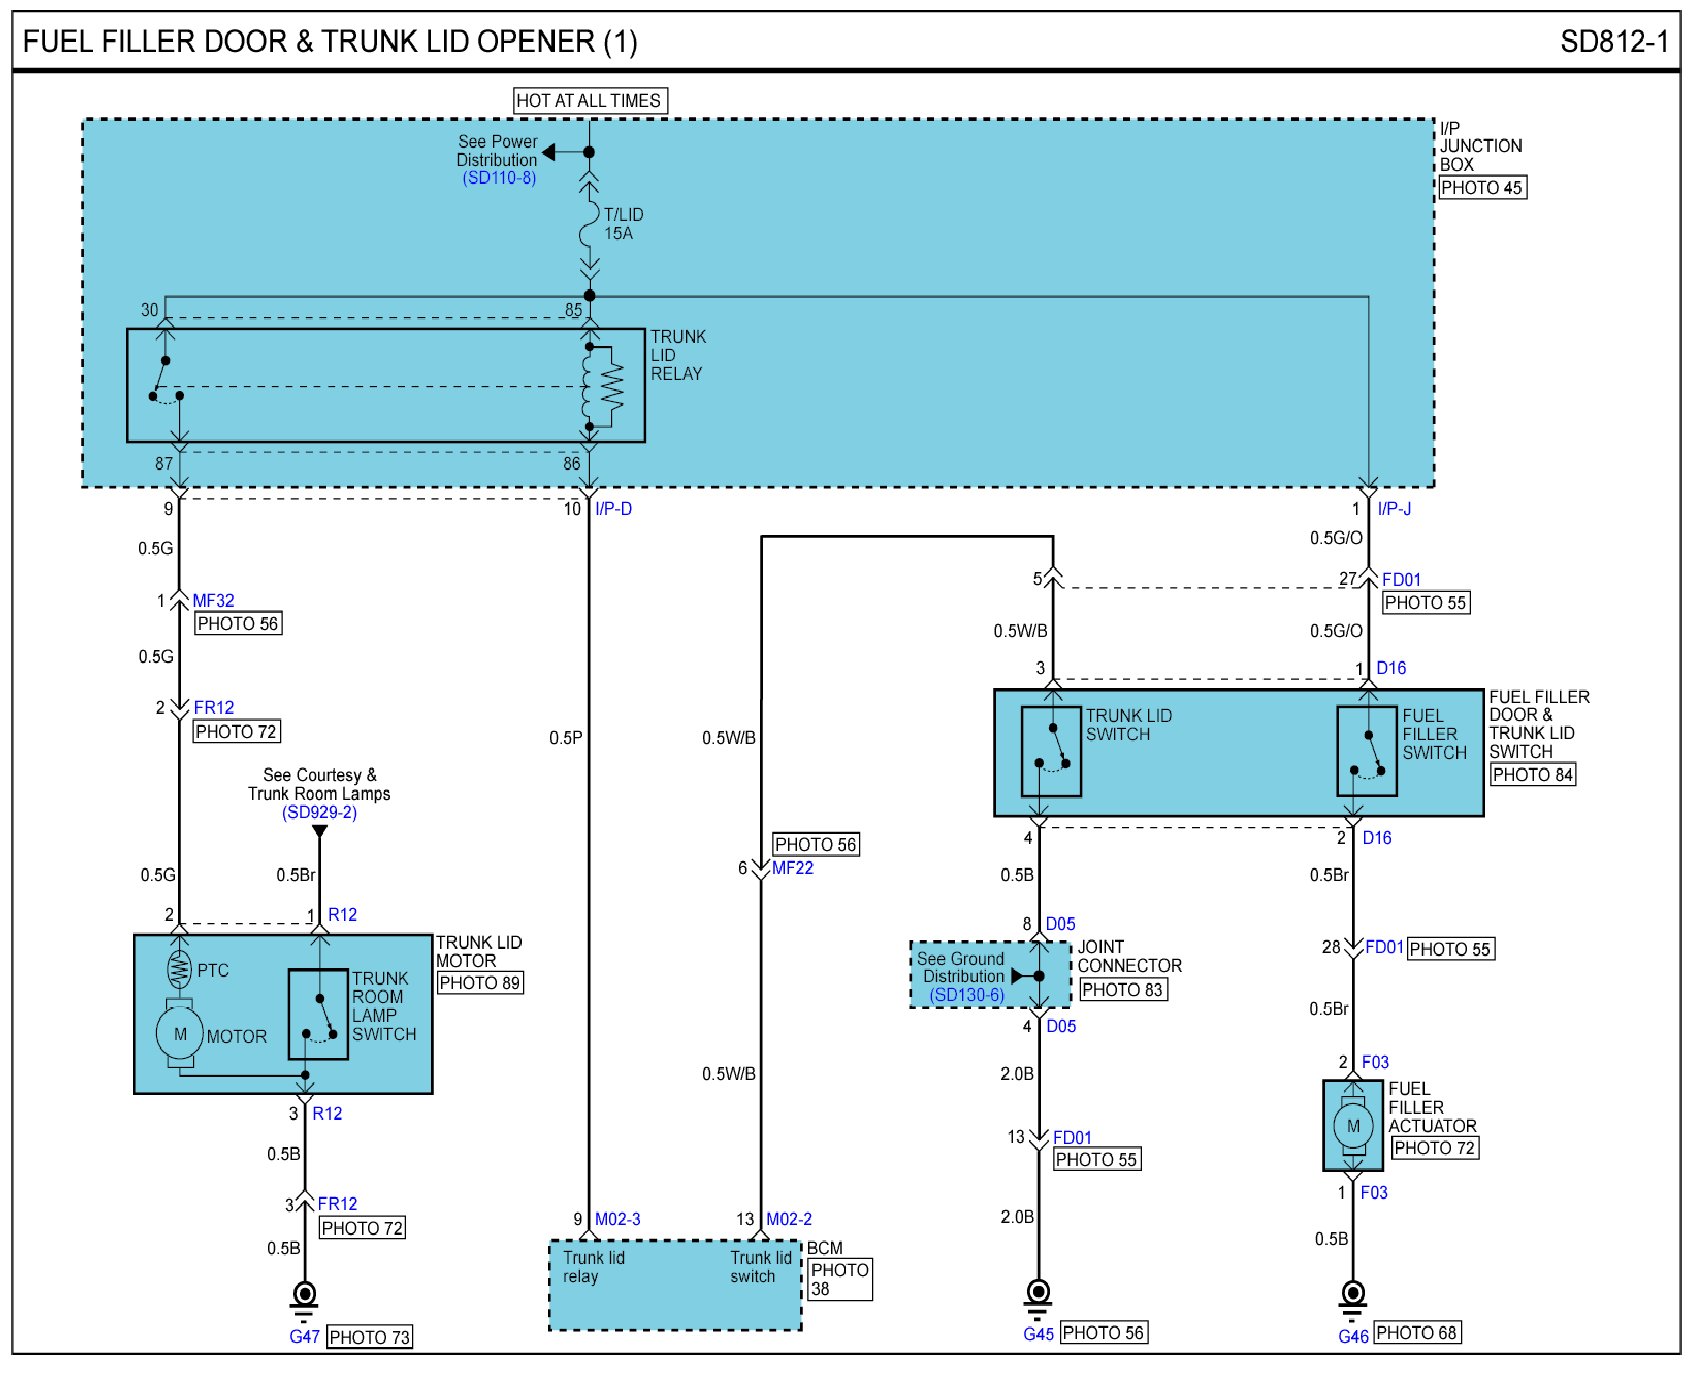
Task: Select the fuel filler actuator motor symbol
Action: pyautogui.click(x=1353, y=1126)
